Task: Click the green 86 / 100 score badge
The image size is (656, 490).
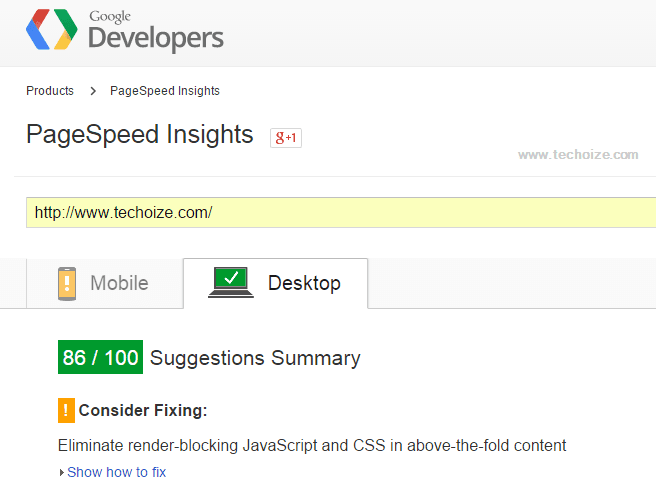Action: click(x=100, y=357)
